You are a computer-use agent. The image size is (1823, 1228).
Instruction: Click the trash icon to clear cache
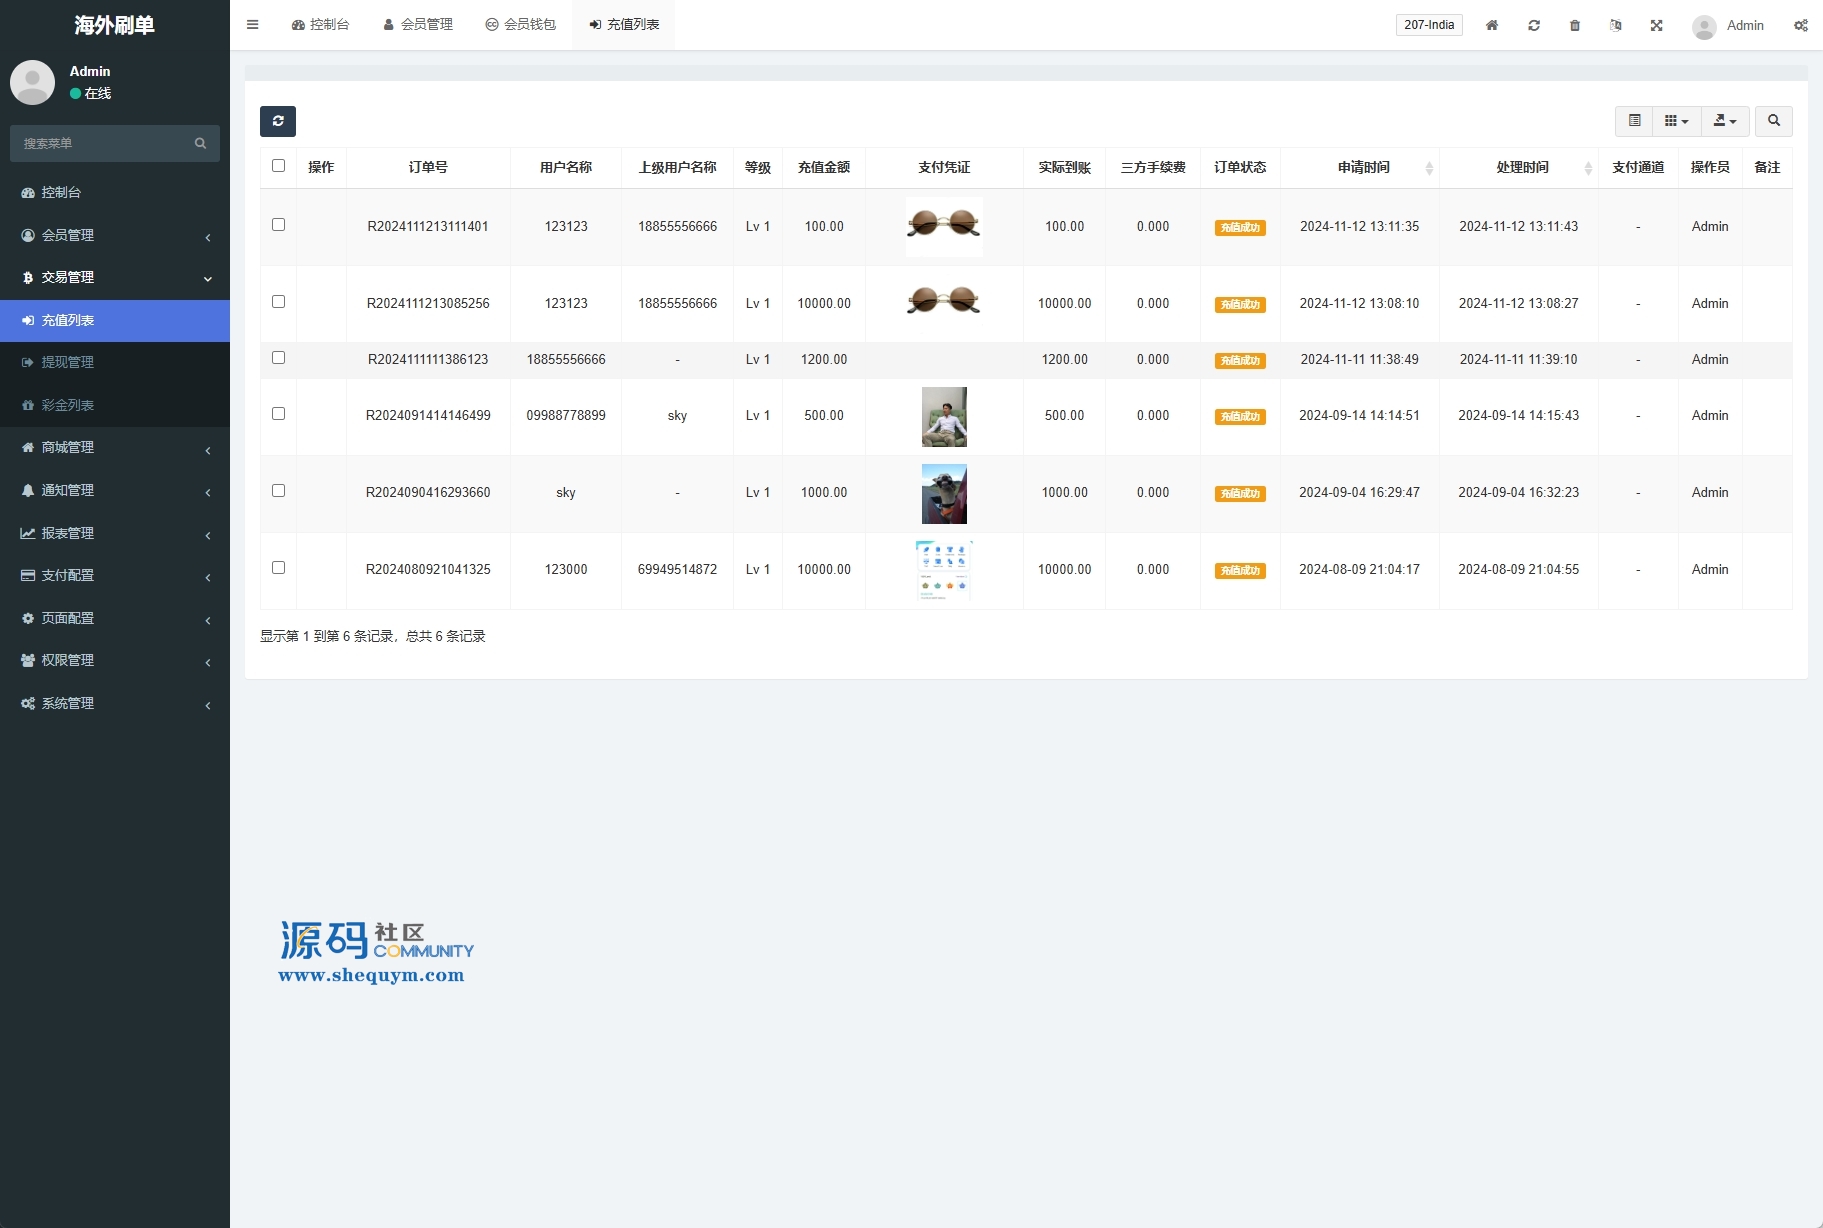1574,25
